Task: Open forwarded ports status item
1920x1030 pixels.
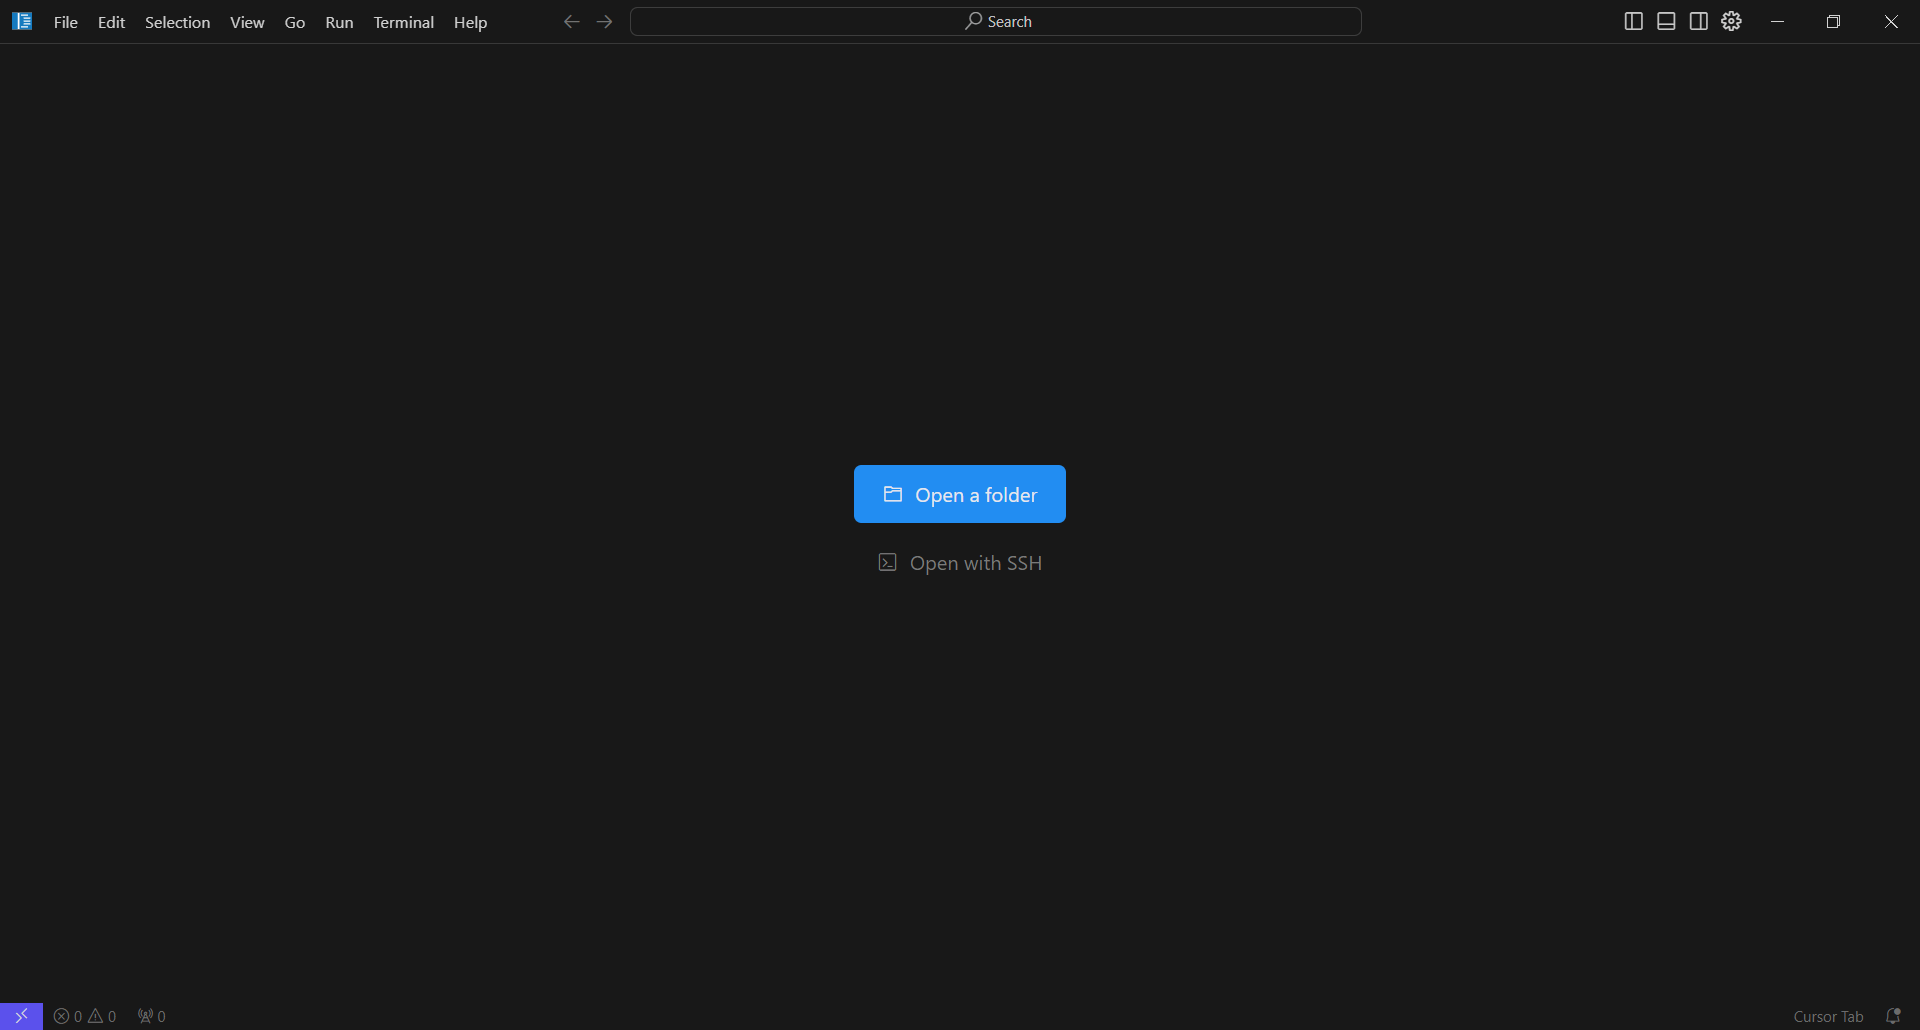Action: [152, 1016]
